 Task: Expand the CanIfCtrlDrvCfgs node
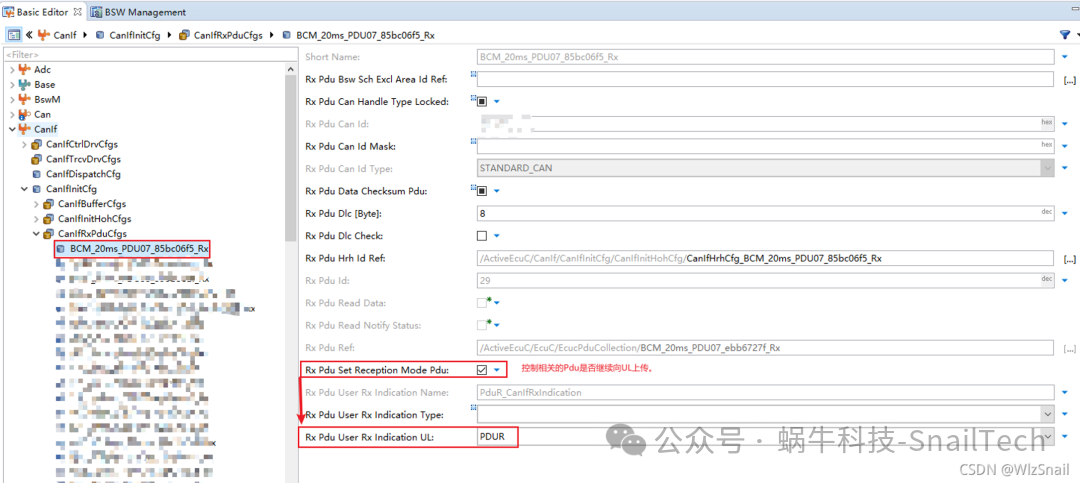click(24, 145)
